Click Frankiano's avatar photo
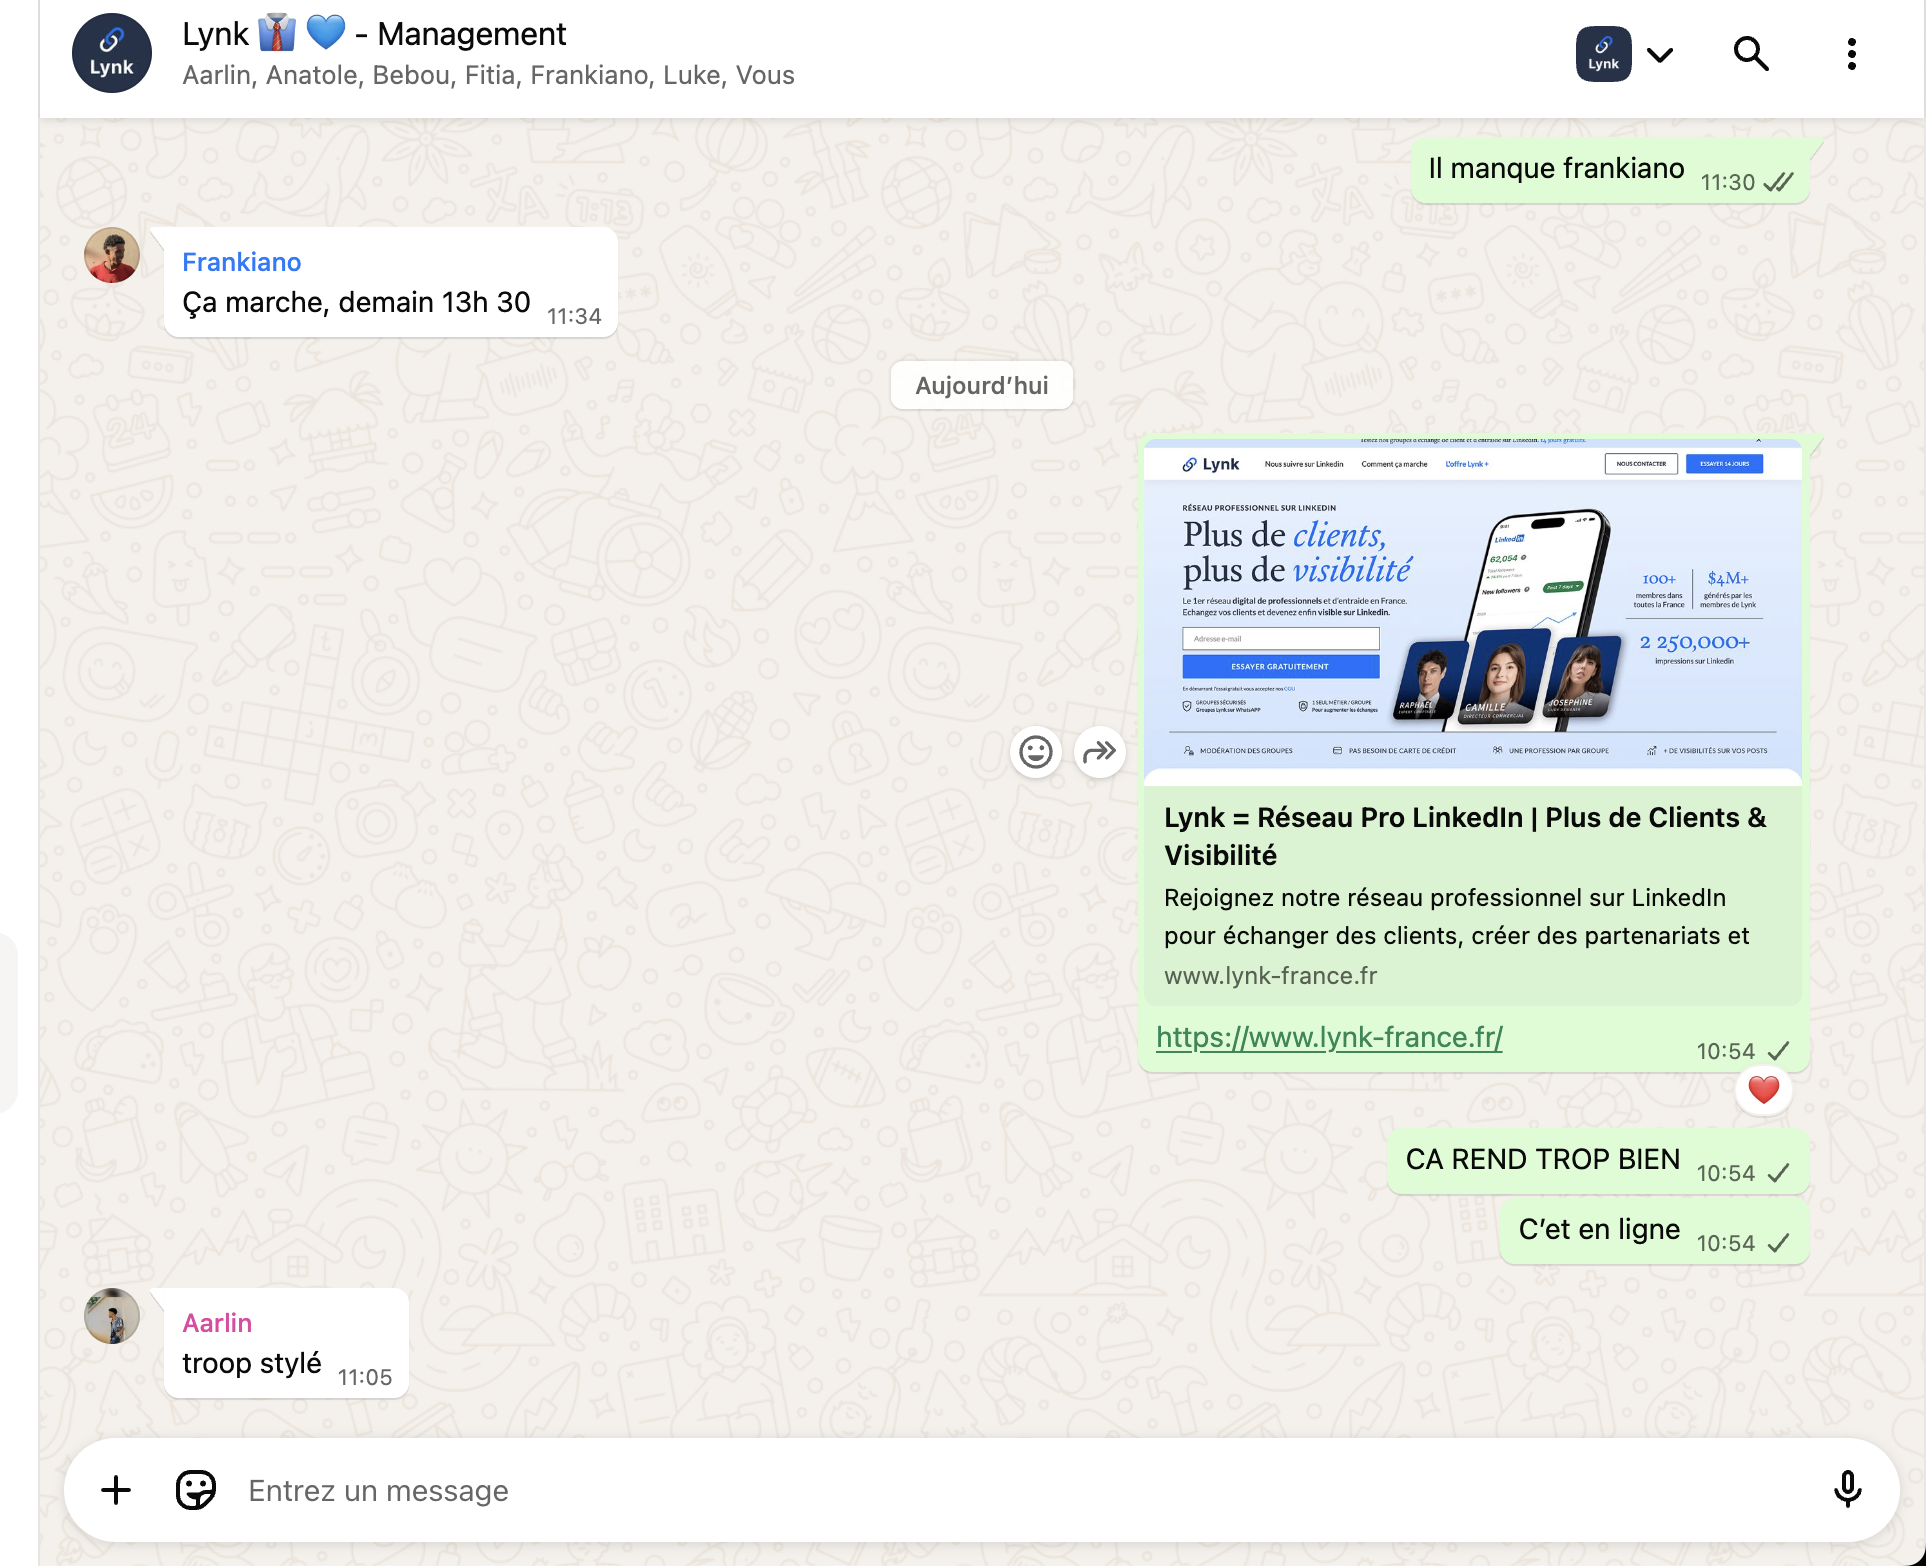Screen dimensions: 1926x1566 tap(112, 255)
